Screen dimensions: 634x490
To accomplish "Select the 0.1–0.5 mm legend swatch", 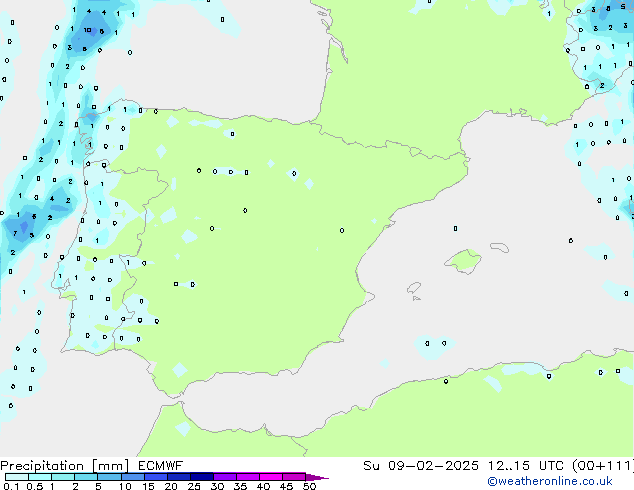I will (17, 477).
